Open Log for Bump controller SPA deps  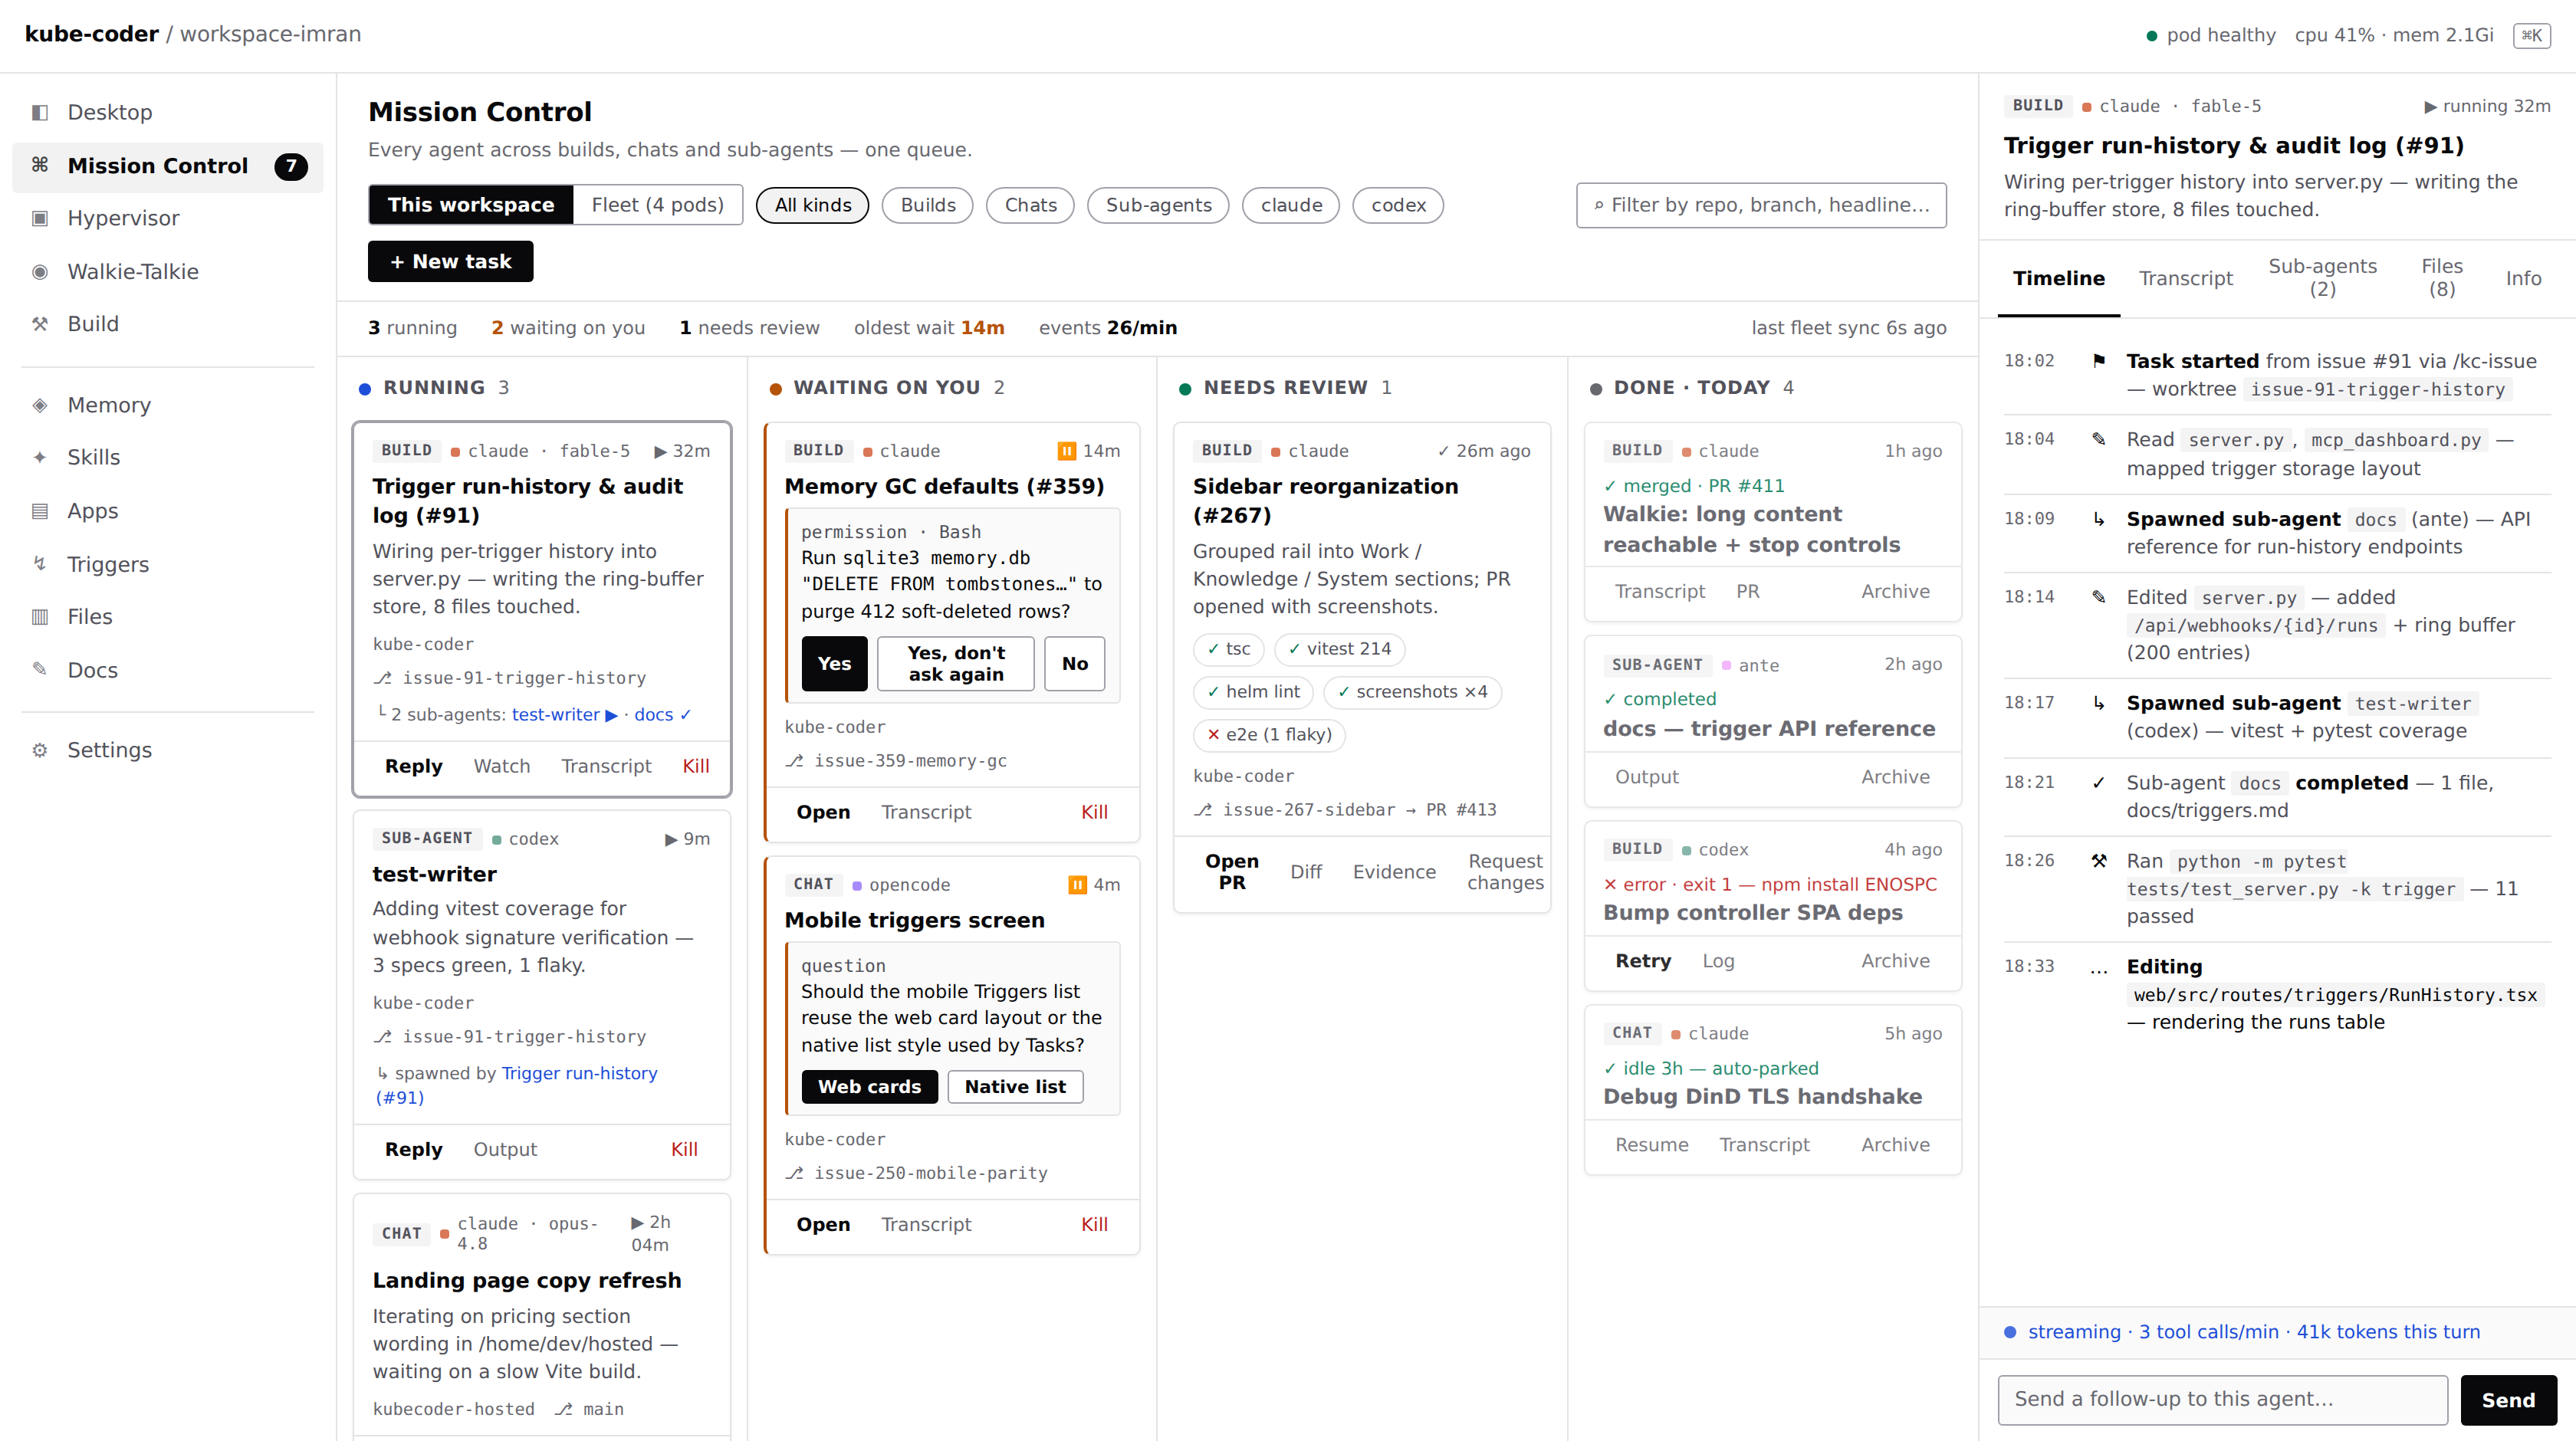(1718, 961)
